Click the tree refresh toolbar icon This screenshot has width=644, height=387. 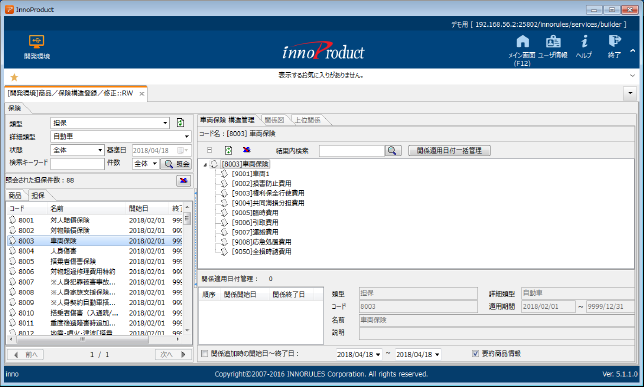point(228,150)
